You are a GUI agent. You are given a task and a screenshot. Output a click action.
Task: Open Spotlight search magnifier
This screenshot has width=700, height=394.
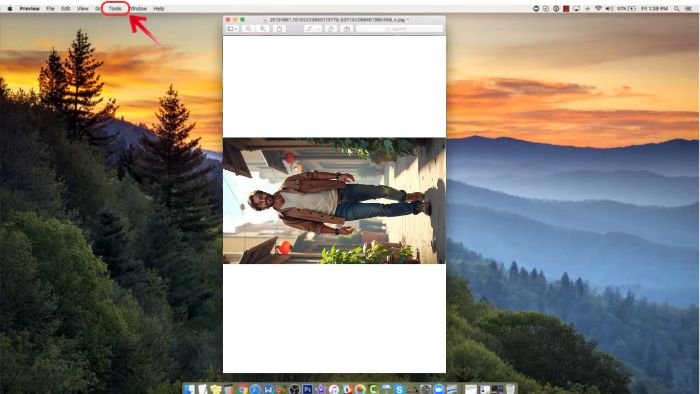[676, 8]
